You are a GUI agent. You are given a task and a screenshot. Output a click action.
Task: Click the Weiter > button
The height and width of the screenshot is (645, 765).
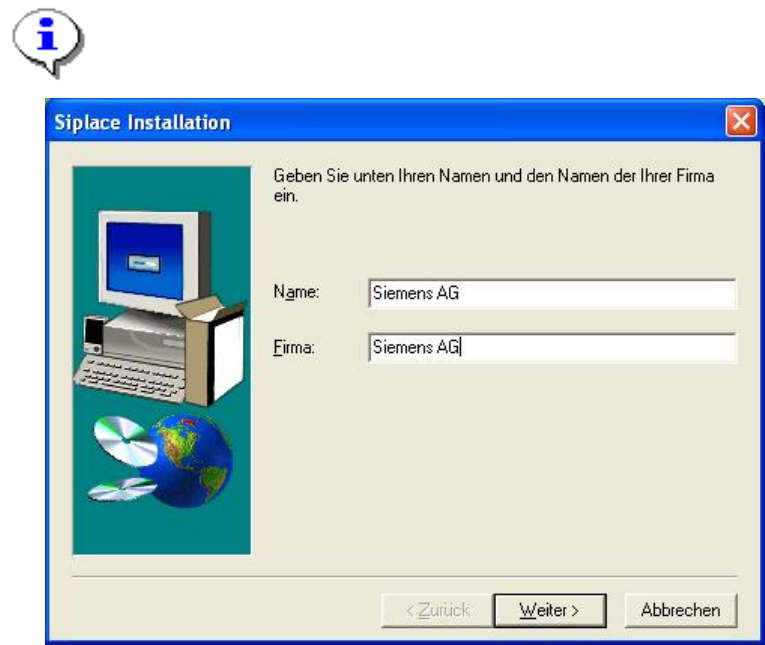[550, 610]
